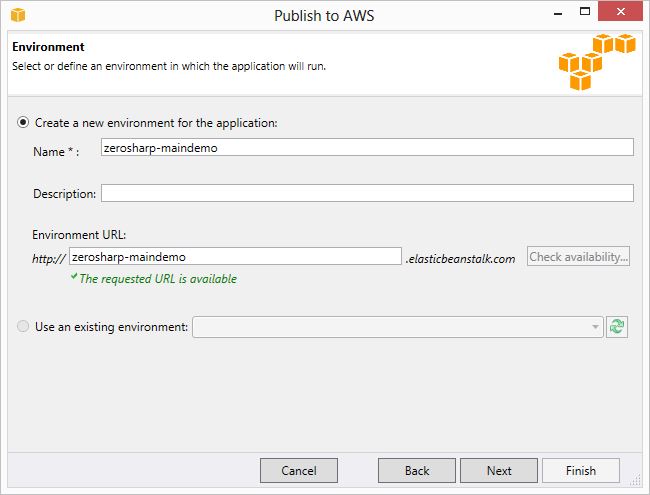Close the Publish to AWS dialog
This screenshot has width=650, height=495.
(620, 11)
